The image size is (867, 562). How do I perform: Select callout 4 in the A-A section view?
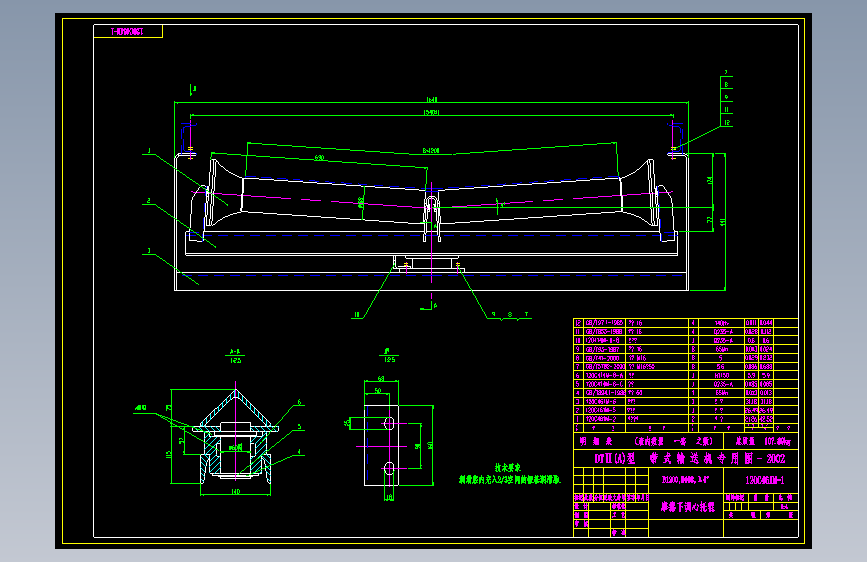pyautogui.click(x=299, y=452)
